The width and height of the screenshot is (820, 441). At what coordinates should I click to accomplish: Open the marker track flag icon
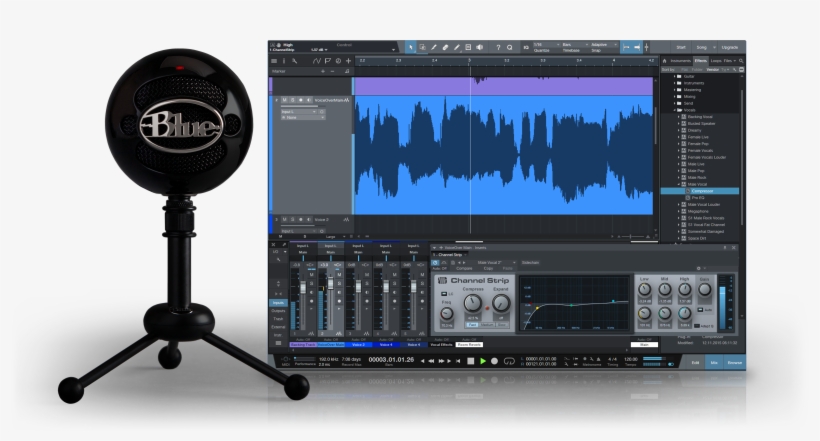point(327,61)
